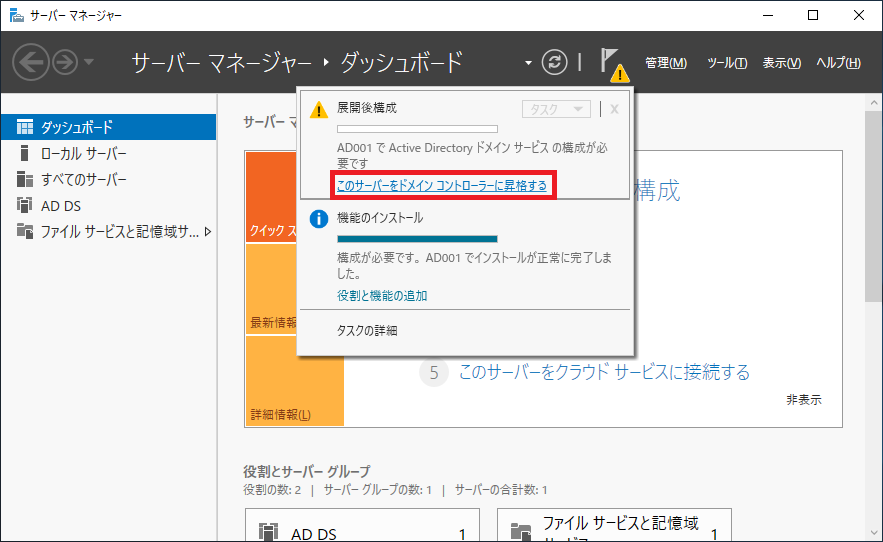
Task: Open the ヘルプ(H) menu
Action: click(839, 63)
